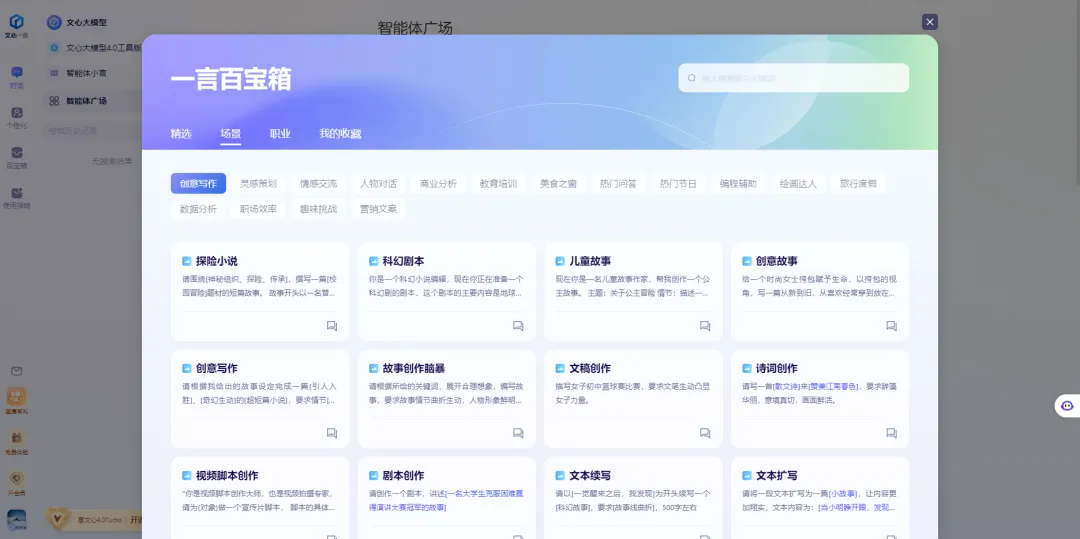Switch to the 精选 tab
The image size is (1080, 539).
[180, 134]
